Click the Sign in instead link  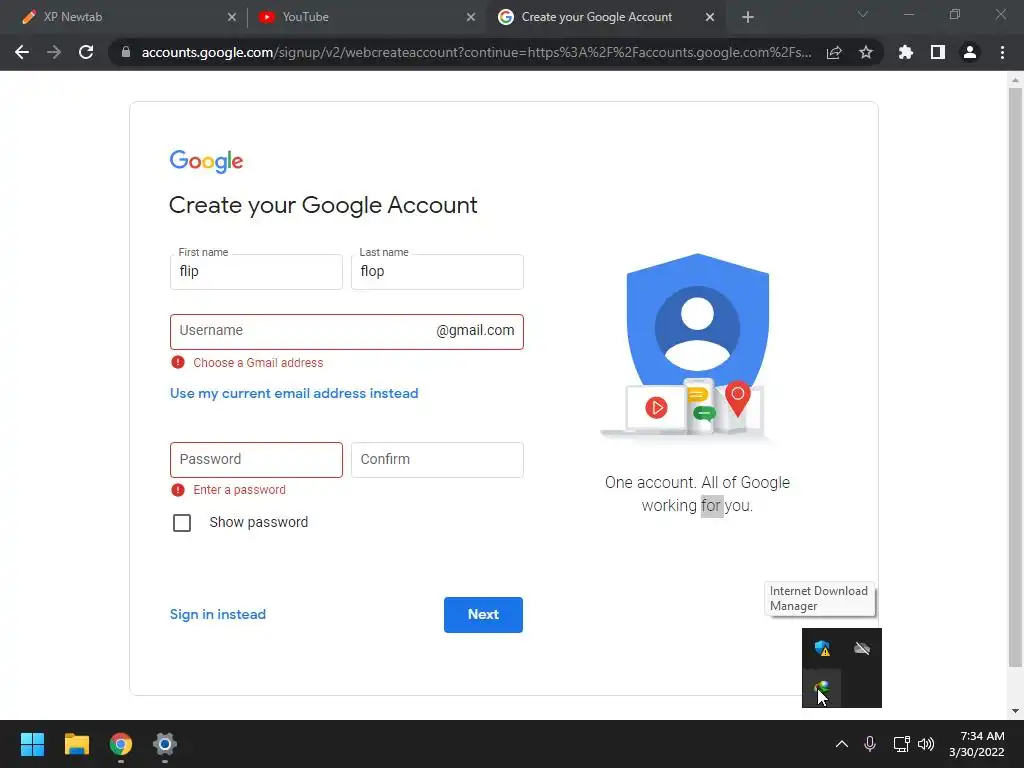click(x=217, y=614)
